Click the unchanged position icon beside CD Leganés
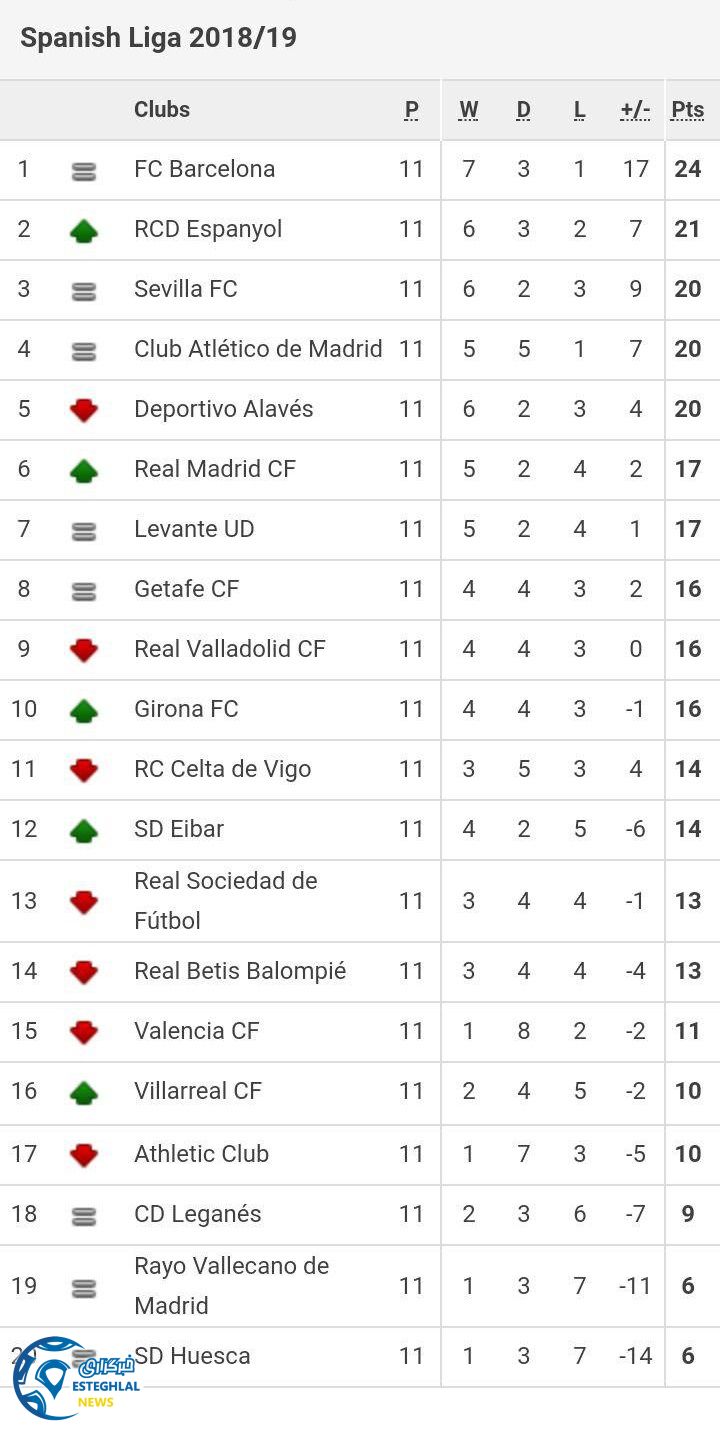720x1442 pixels. 84,1216
